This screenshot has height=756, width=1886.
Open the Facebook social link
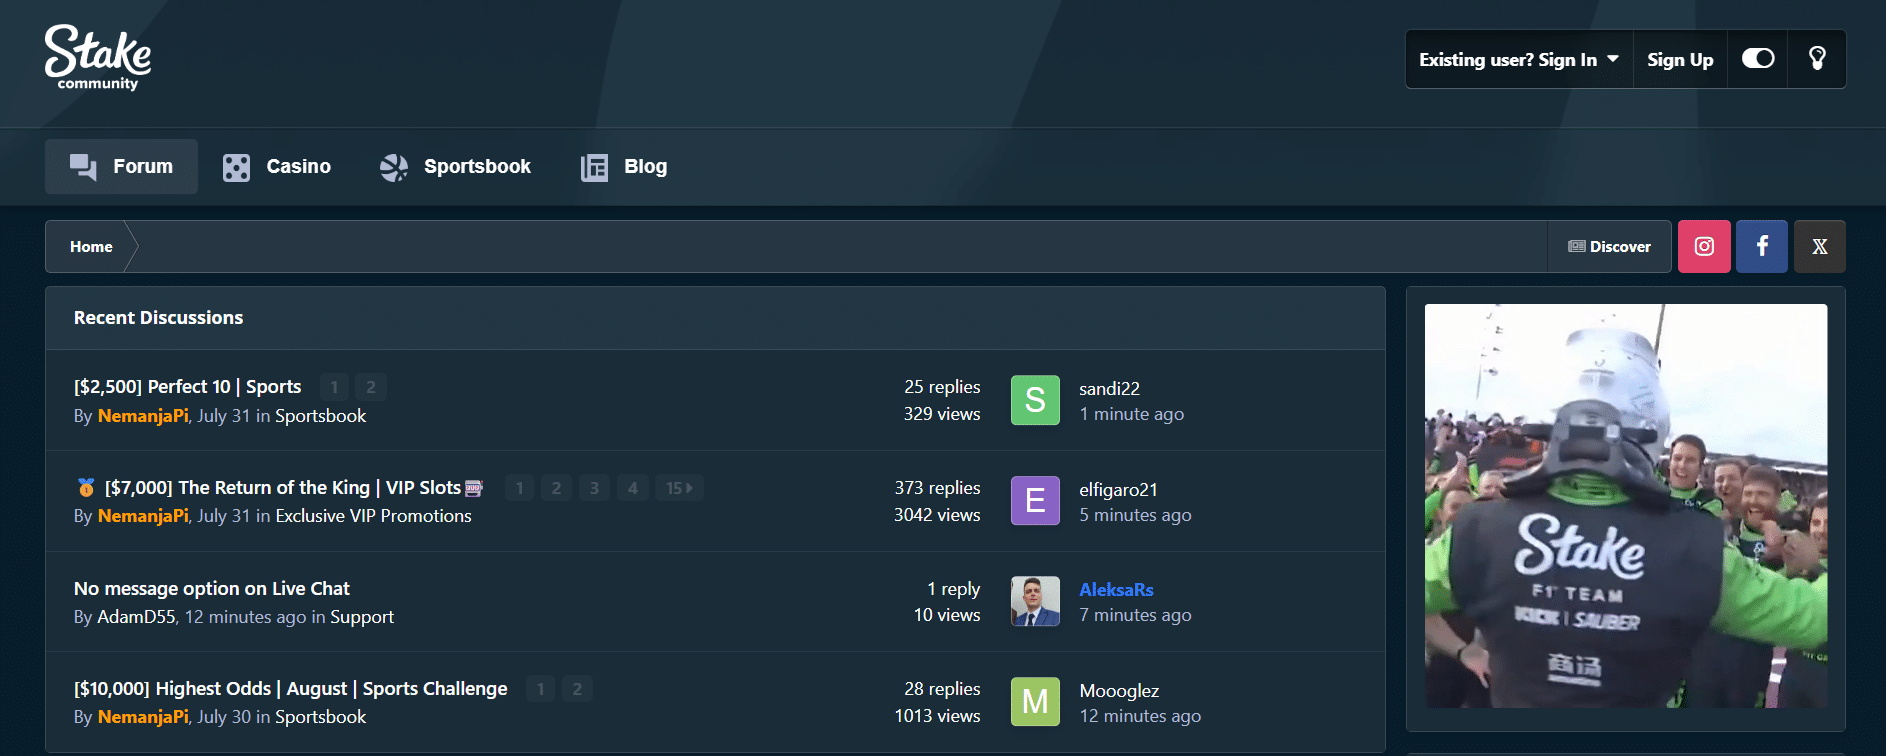[1762, 247]
